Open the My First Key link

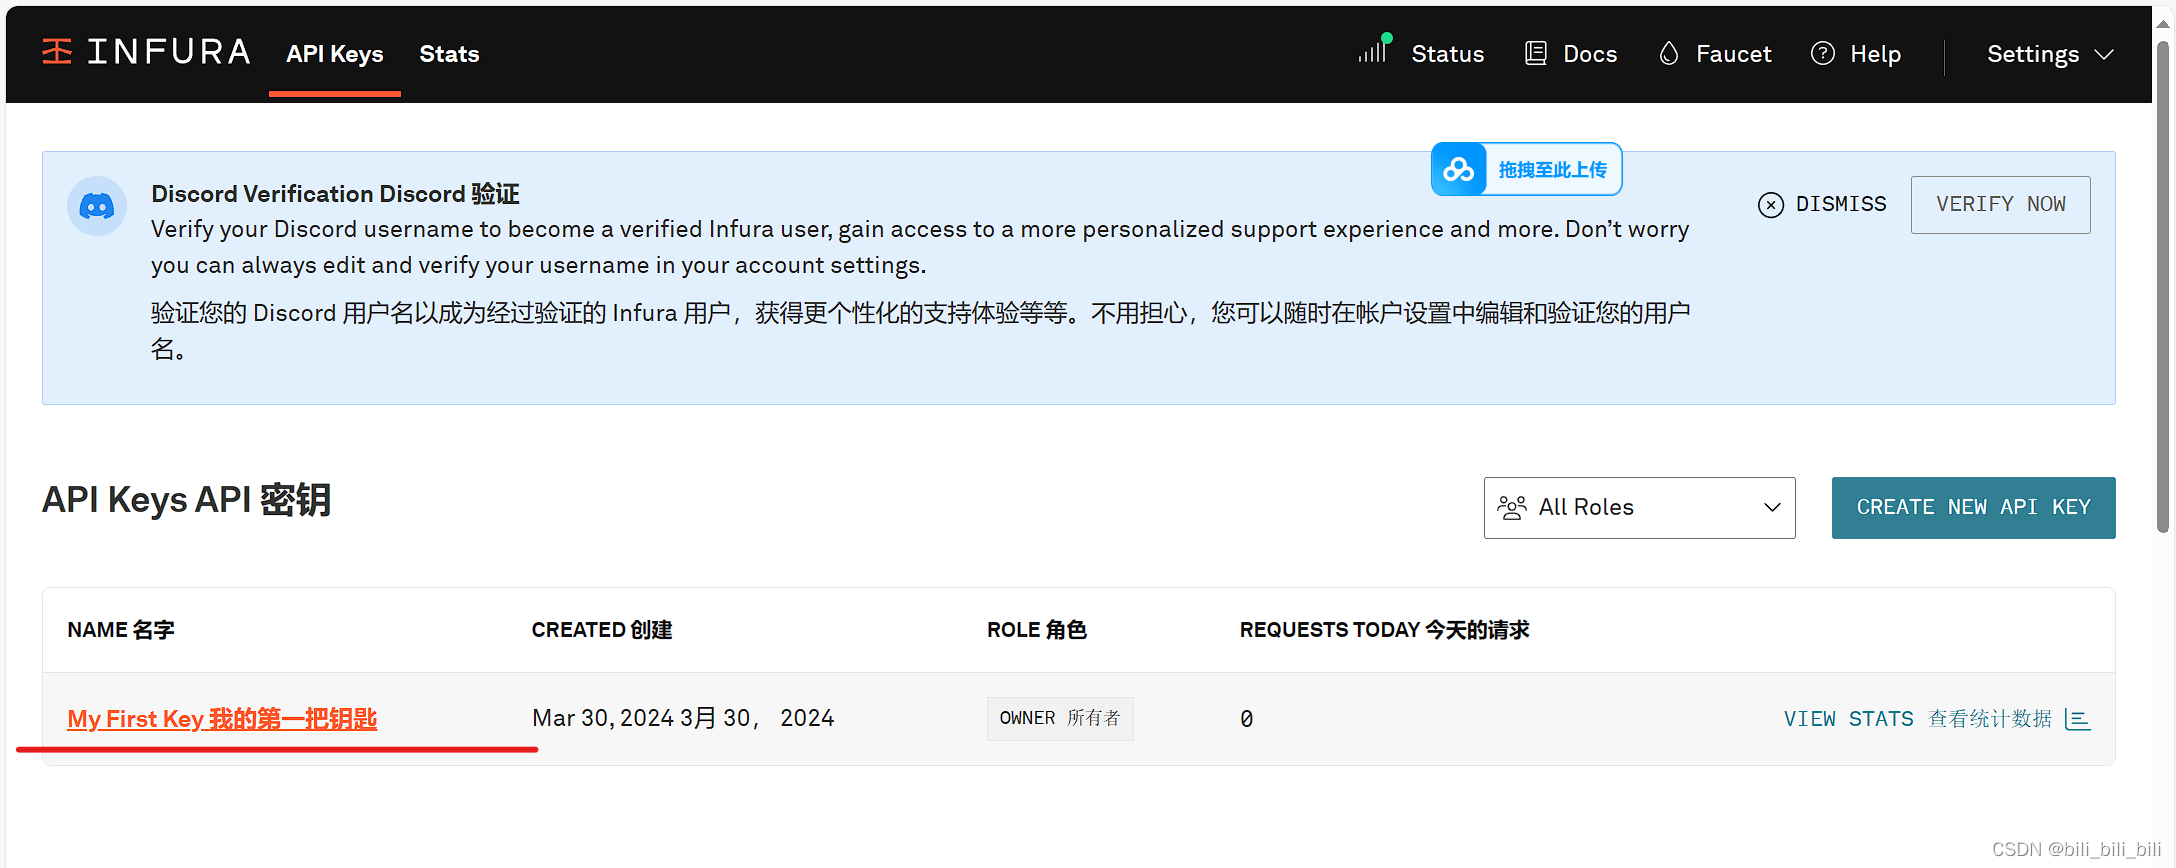[222, 719]
